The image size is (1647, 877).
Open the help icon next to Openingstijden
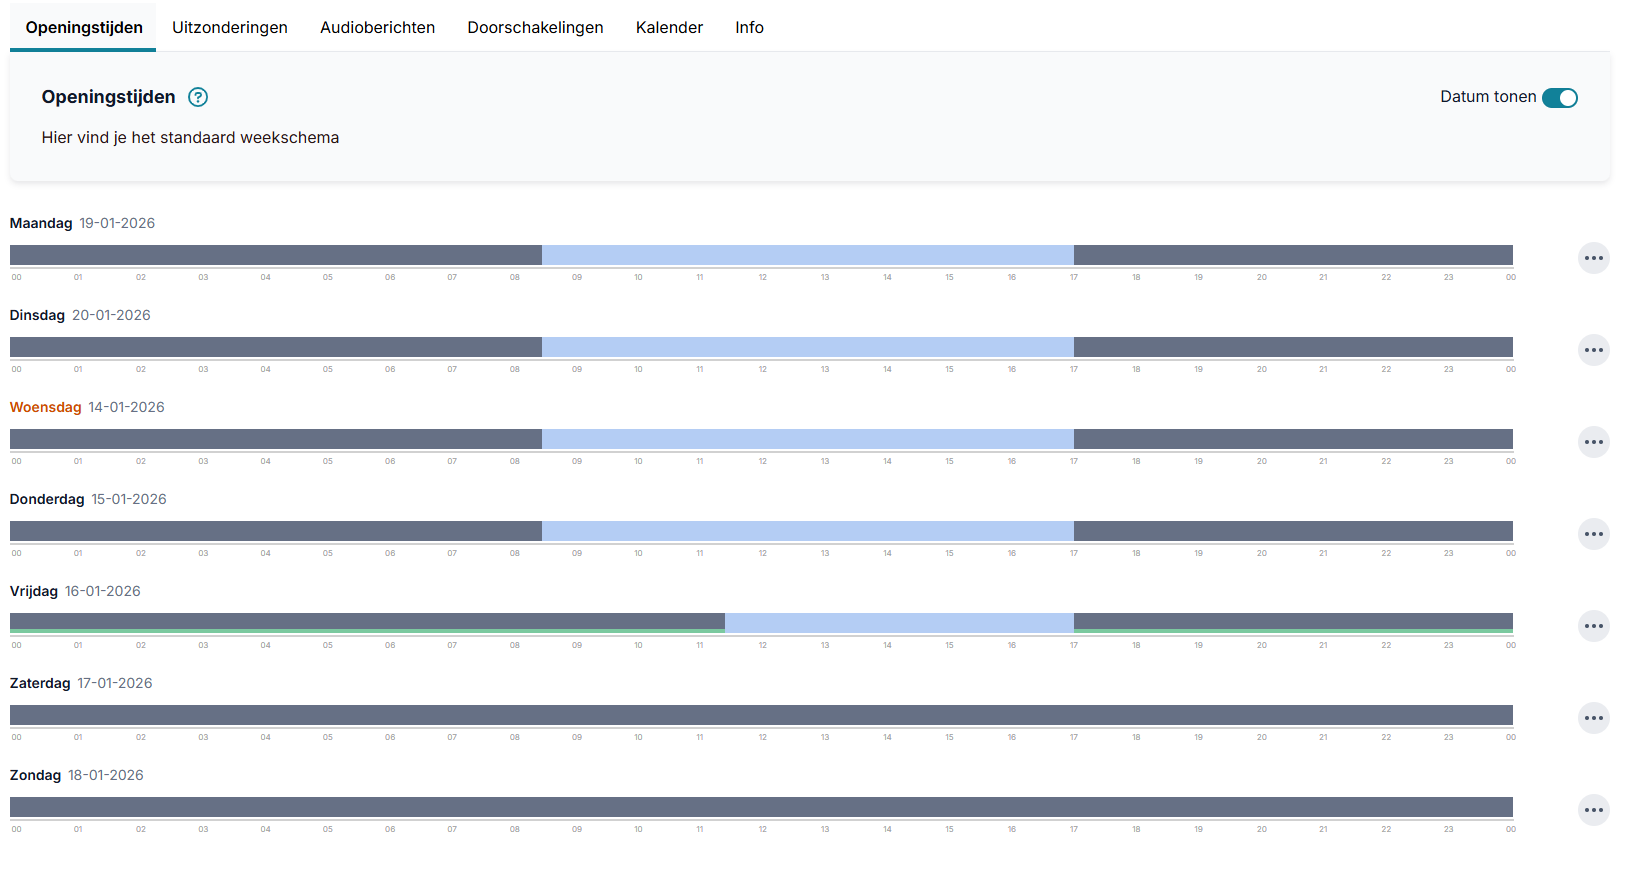tap(198, 97)
